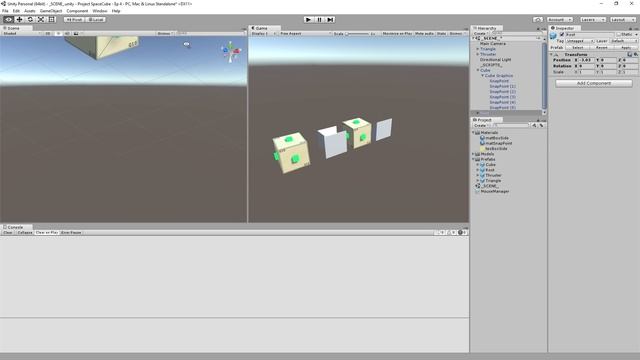The height and width of the screenshot is (360, 640).
Task: Open the Transform component gear menu
Action: pyautogui.click(x=635, y=54)
